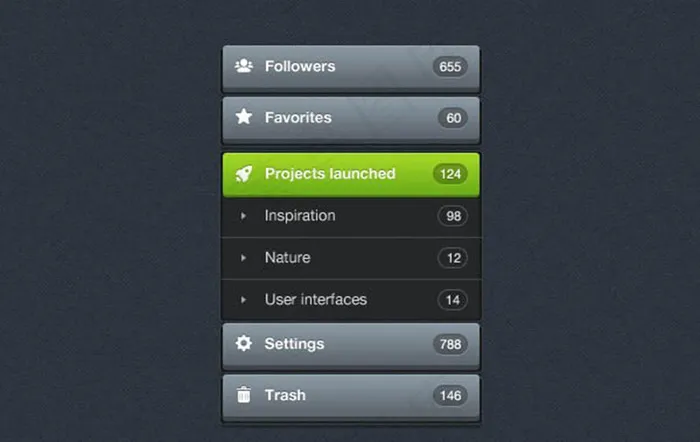
Task: Expand the User interfaces arrow
Action: (x=243, y=300)
